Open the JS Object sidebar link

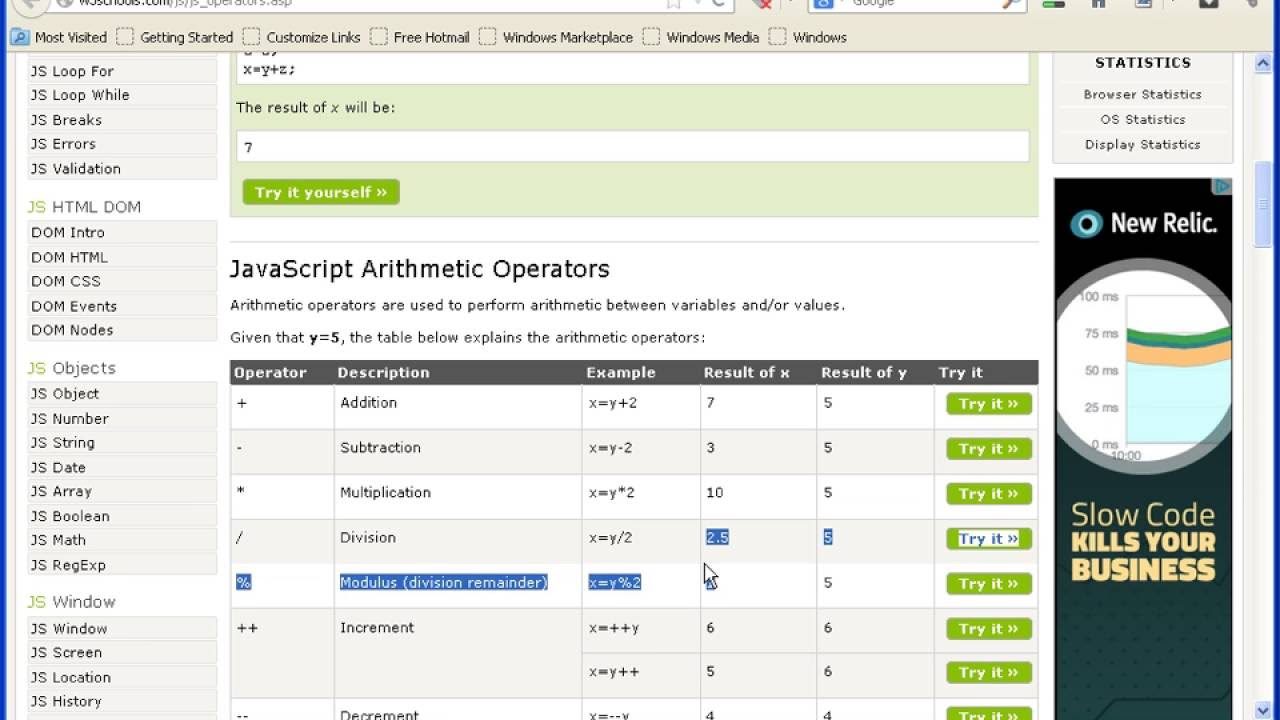[122, 394]
